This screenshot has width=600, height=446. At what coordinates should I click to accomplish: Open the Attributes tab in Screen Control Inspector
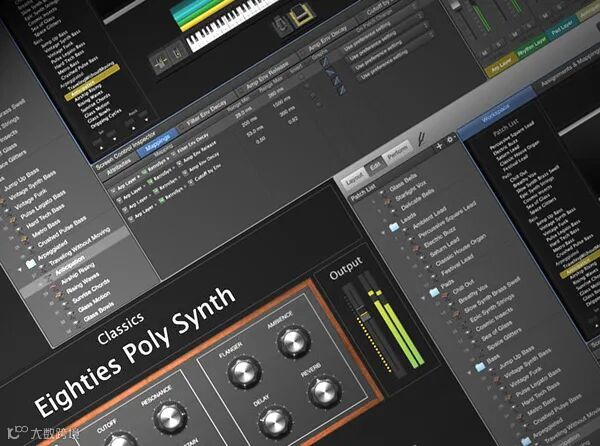(x=119, y=168)
